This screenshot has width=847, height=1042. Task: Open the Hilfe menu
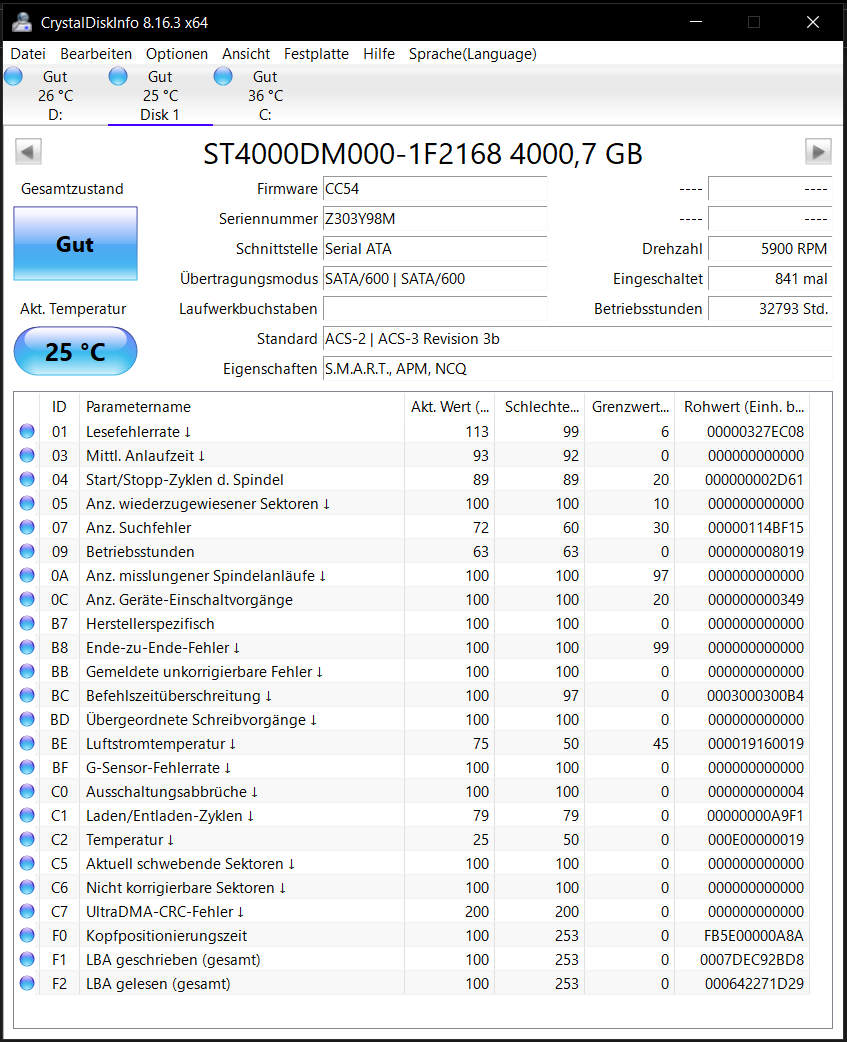point(379,54)
